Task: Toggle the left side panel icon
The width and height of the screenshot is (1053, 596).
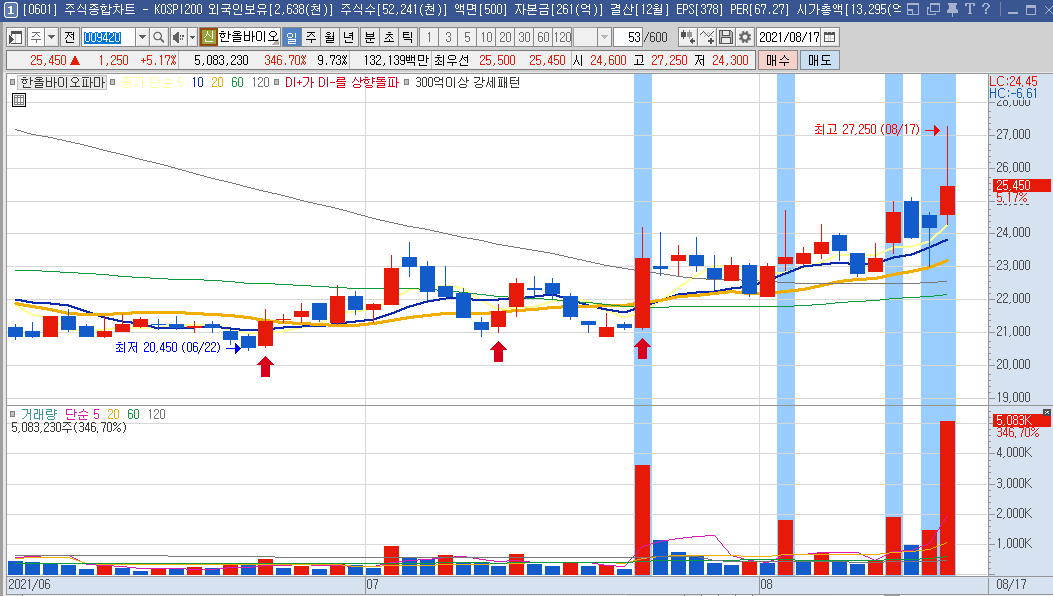Action: coord(15,37)
